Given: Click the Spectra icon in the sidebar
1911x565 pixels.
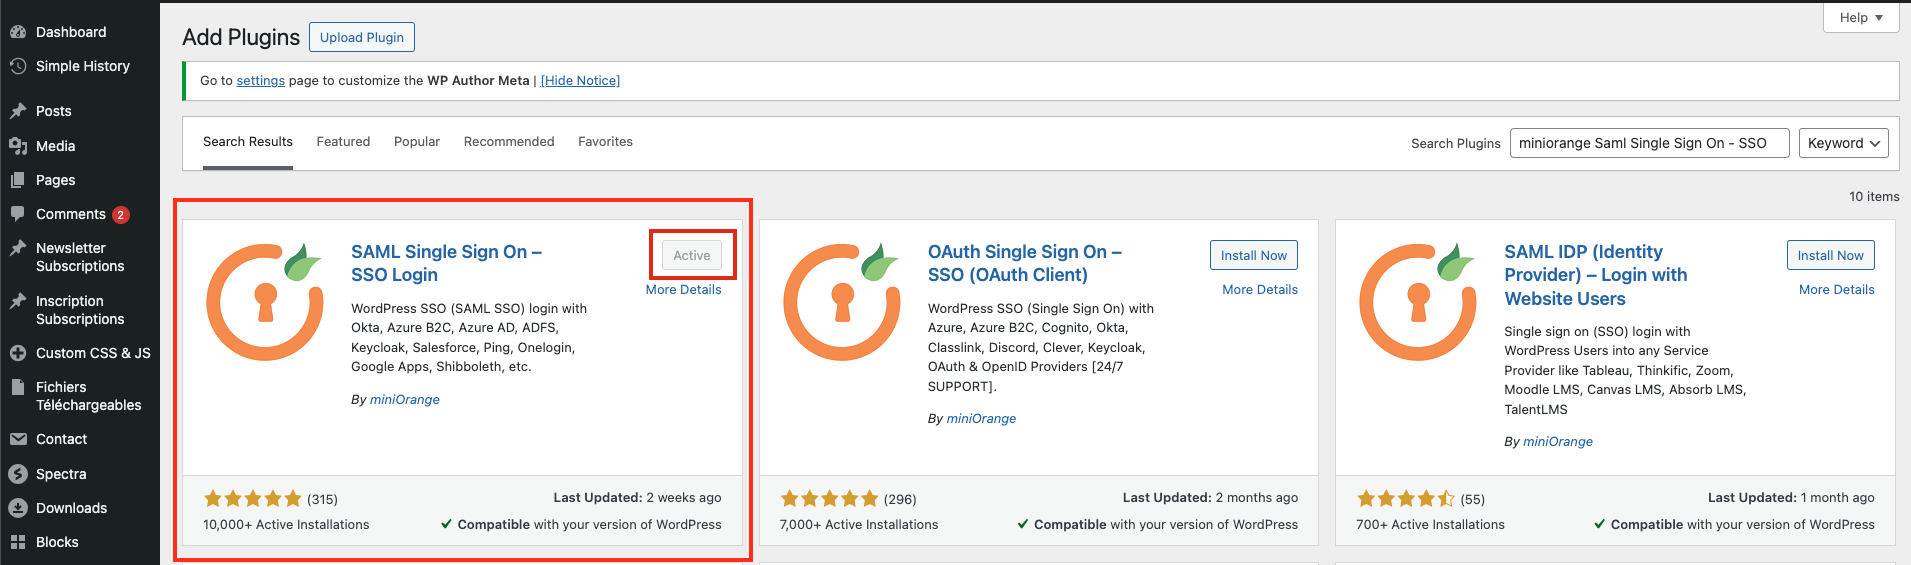Looking at the screenshot, I should pos(18,474).
